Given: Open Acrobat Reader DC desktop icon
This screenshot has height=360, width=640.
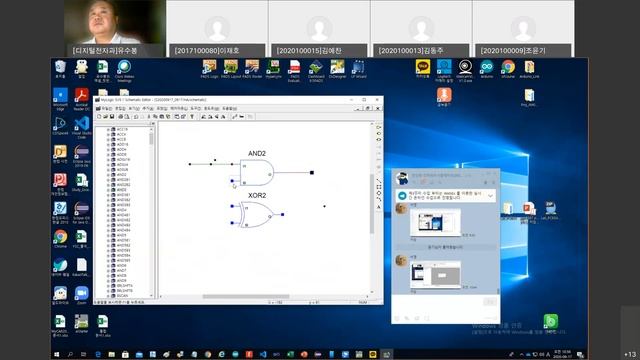Looking at the screenshot, I should coord(82,99).
